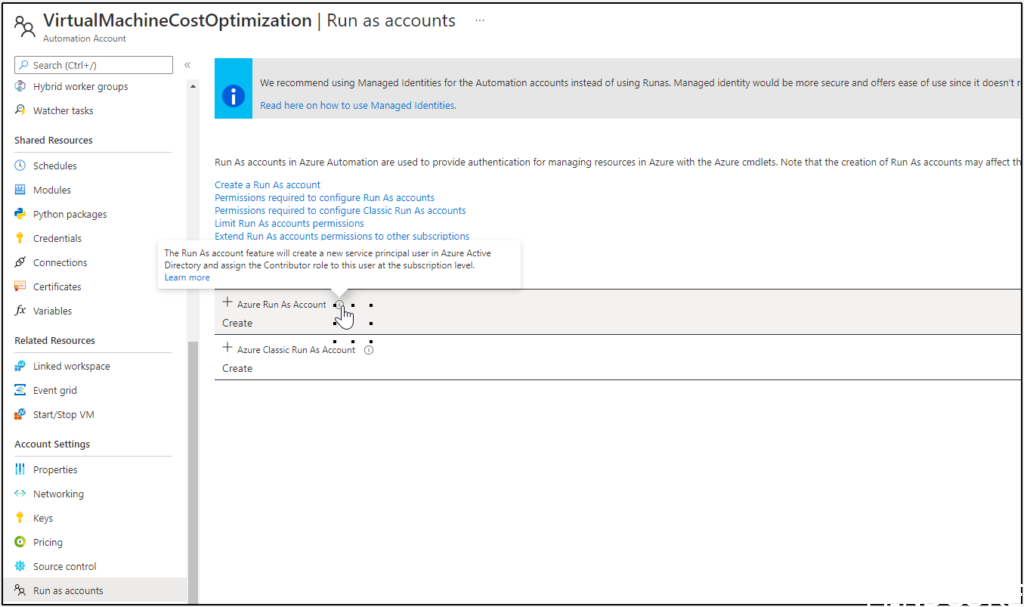Go to Properties under Account Settings
This screenshot has height=607, width=1024.
tap(56, 470)
